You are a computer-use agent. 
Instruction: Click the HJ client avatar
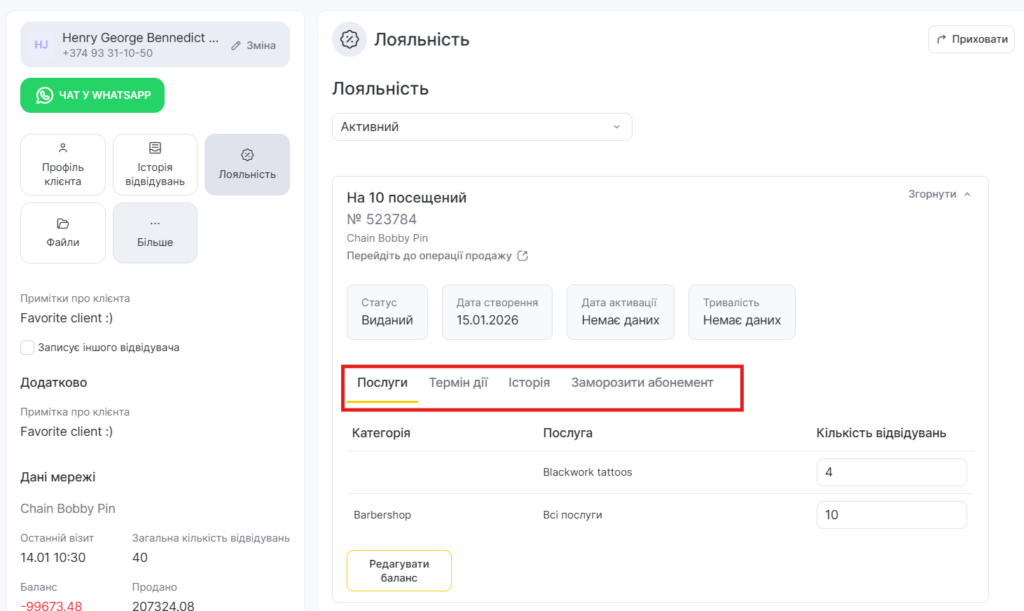[x=41, y=45]
